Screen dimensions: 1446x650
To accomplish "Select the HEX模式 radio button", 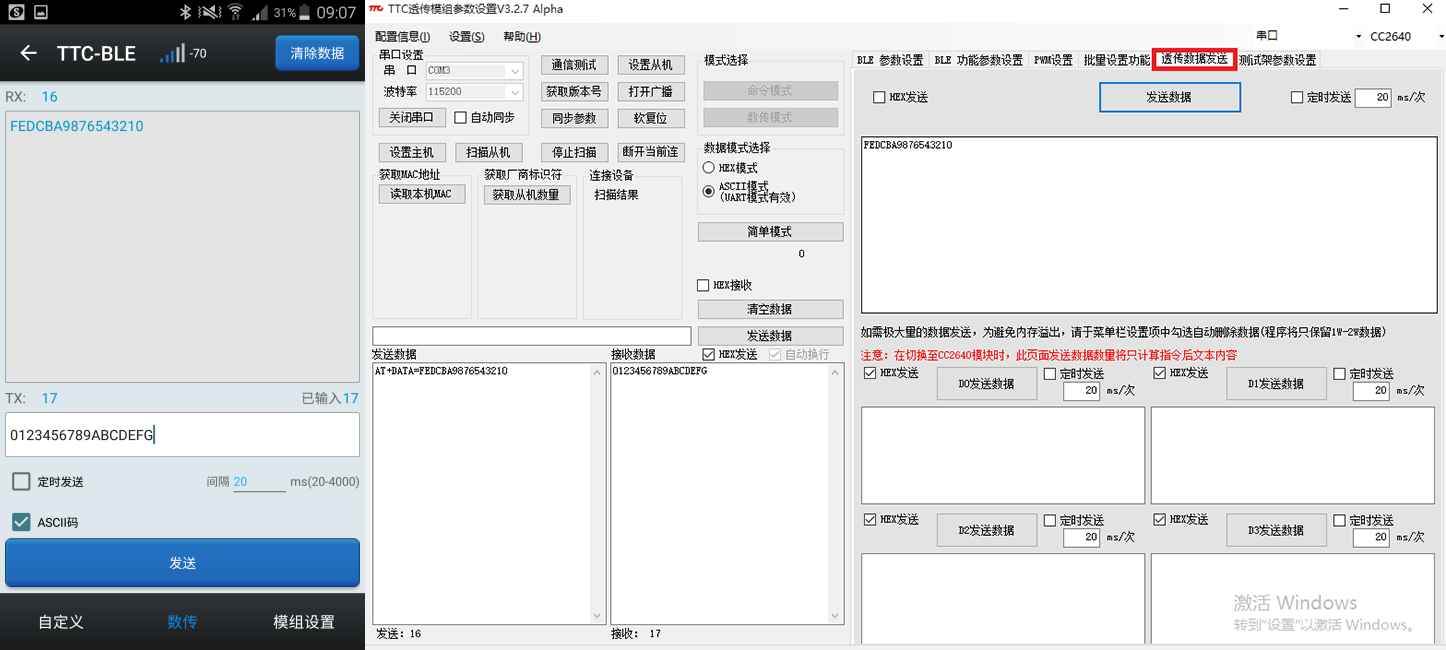I will tap(708, 168).
